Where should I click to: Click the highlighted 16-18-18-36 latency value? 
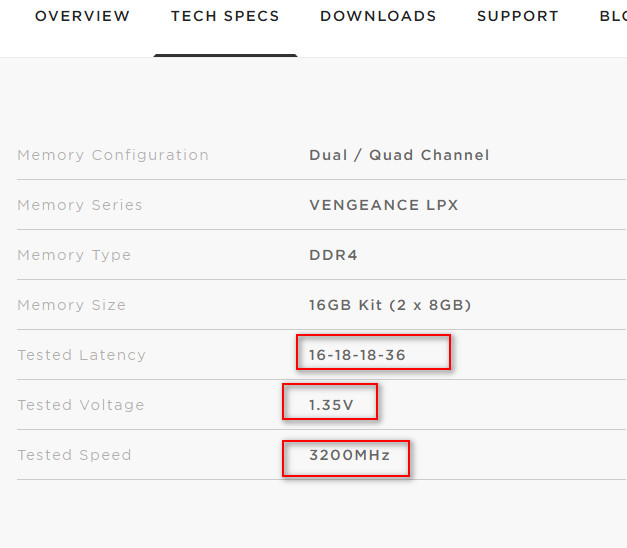pyautogui.click(x=357, y=355)
